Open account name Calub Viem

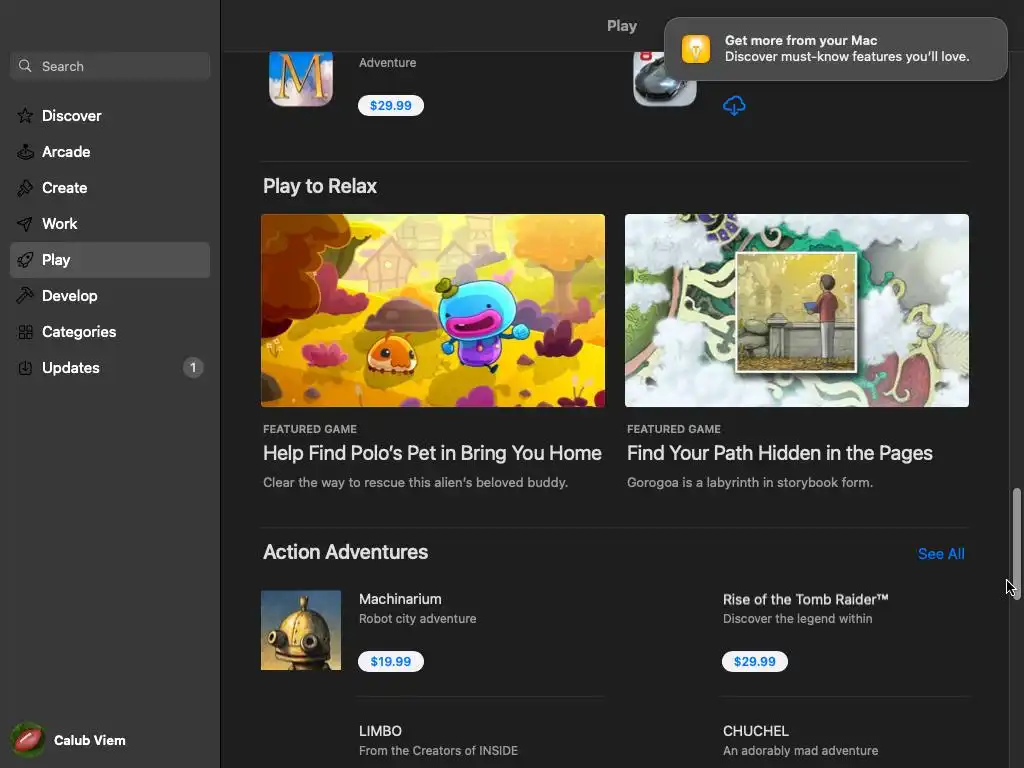[89, 740]
